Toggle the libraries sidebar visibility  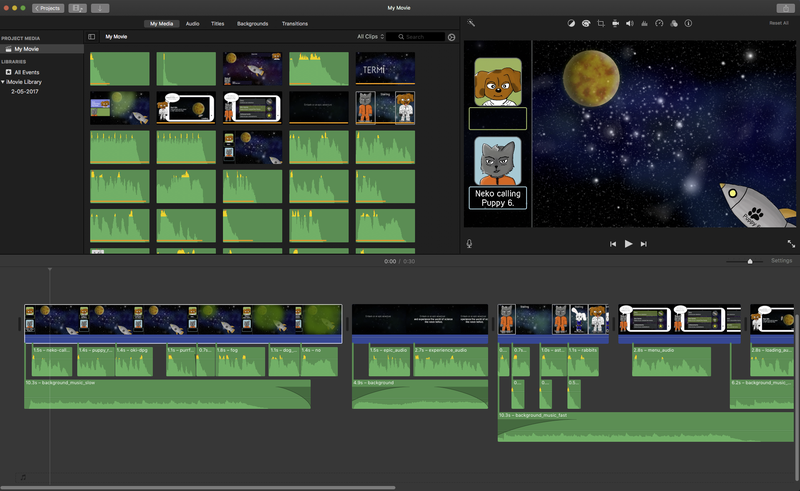pyautogui.click(x=92, y=37)
